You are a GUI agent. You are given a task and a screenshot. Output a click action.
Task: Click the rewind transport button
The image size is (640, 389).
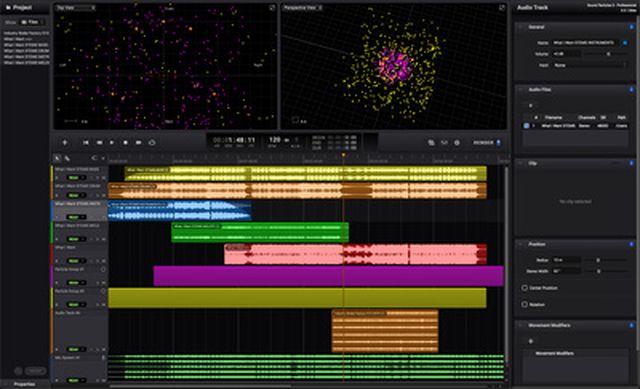coord(99,142)
